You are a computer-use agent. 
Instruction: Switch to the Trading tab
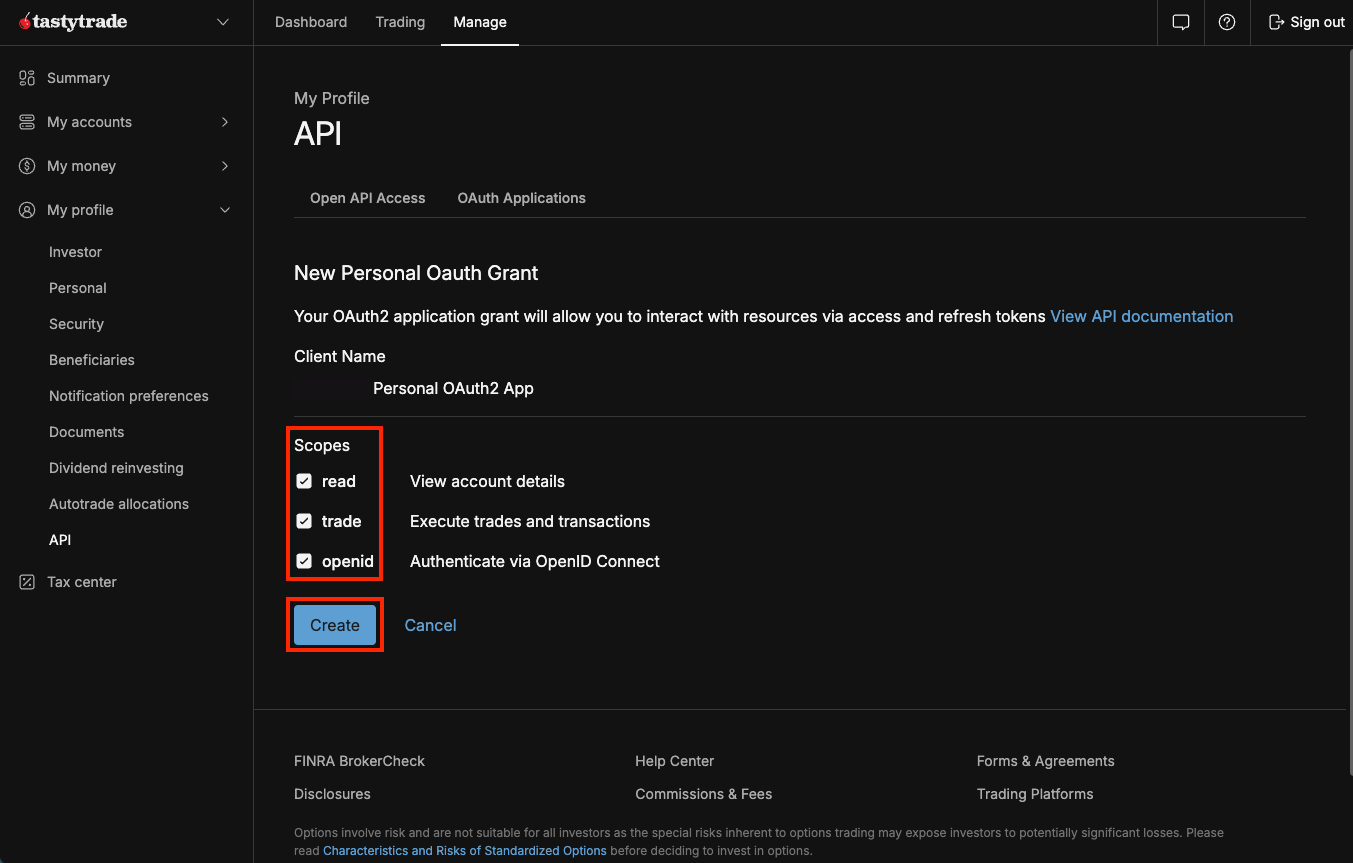click(400, 22)
